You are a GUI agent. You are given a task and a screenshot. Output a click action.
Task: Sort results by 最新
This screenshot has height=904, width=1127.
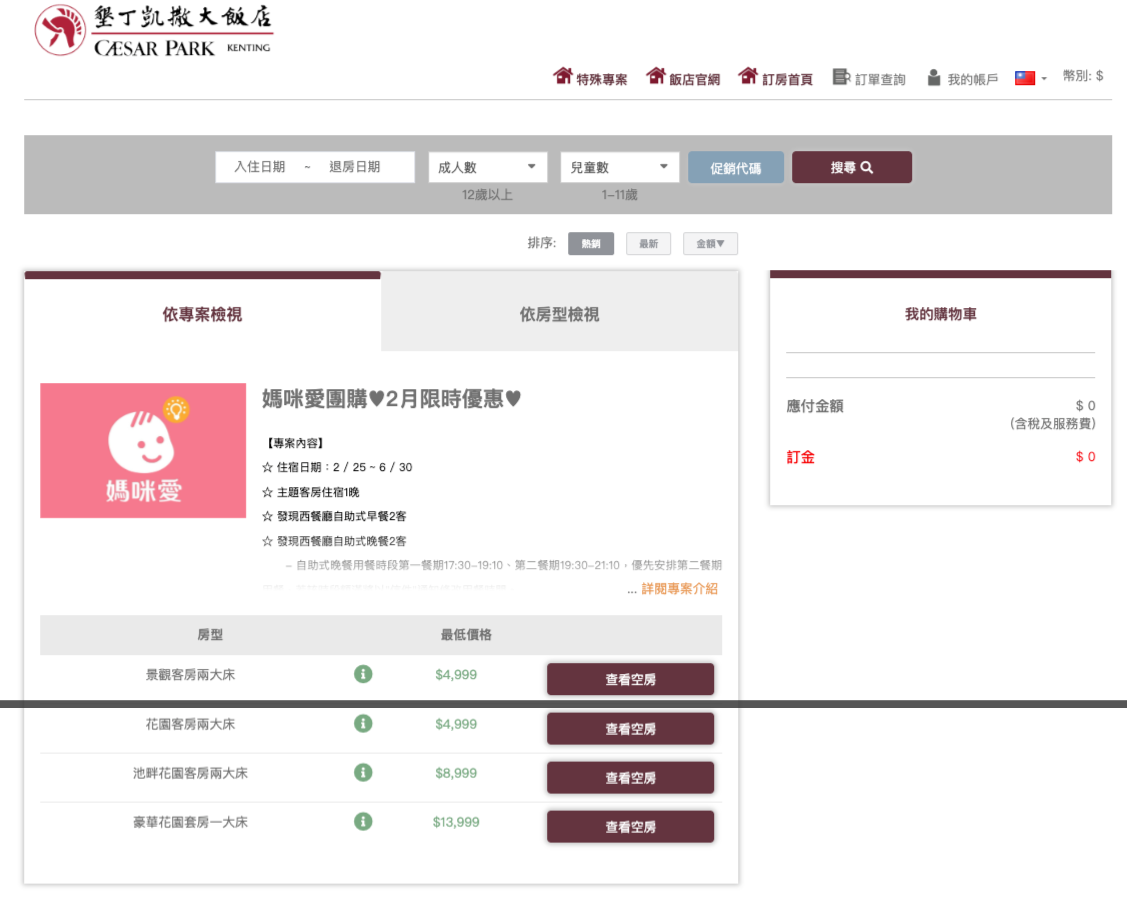[x=648, y=243]
